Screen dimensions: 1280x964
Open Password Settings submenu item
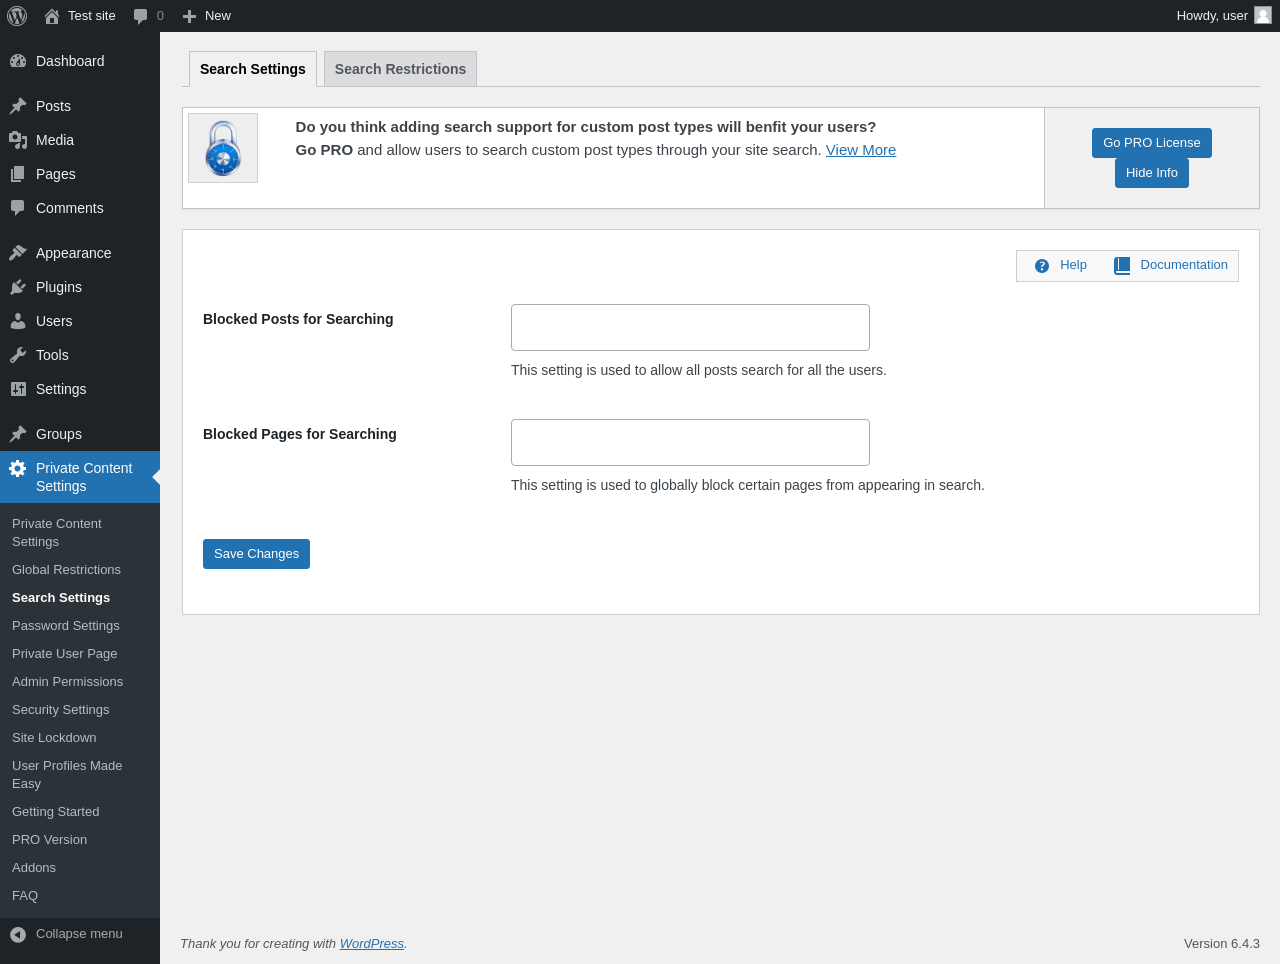pos(66,626)
